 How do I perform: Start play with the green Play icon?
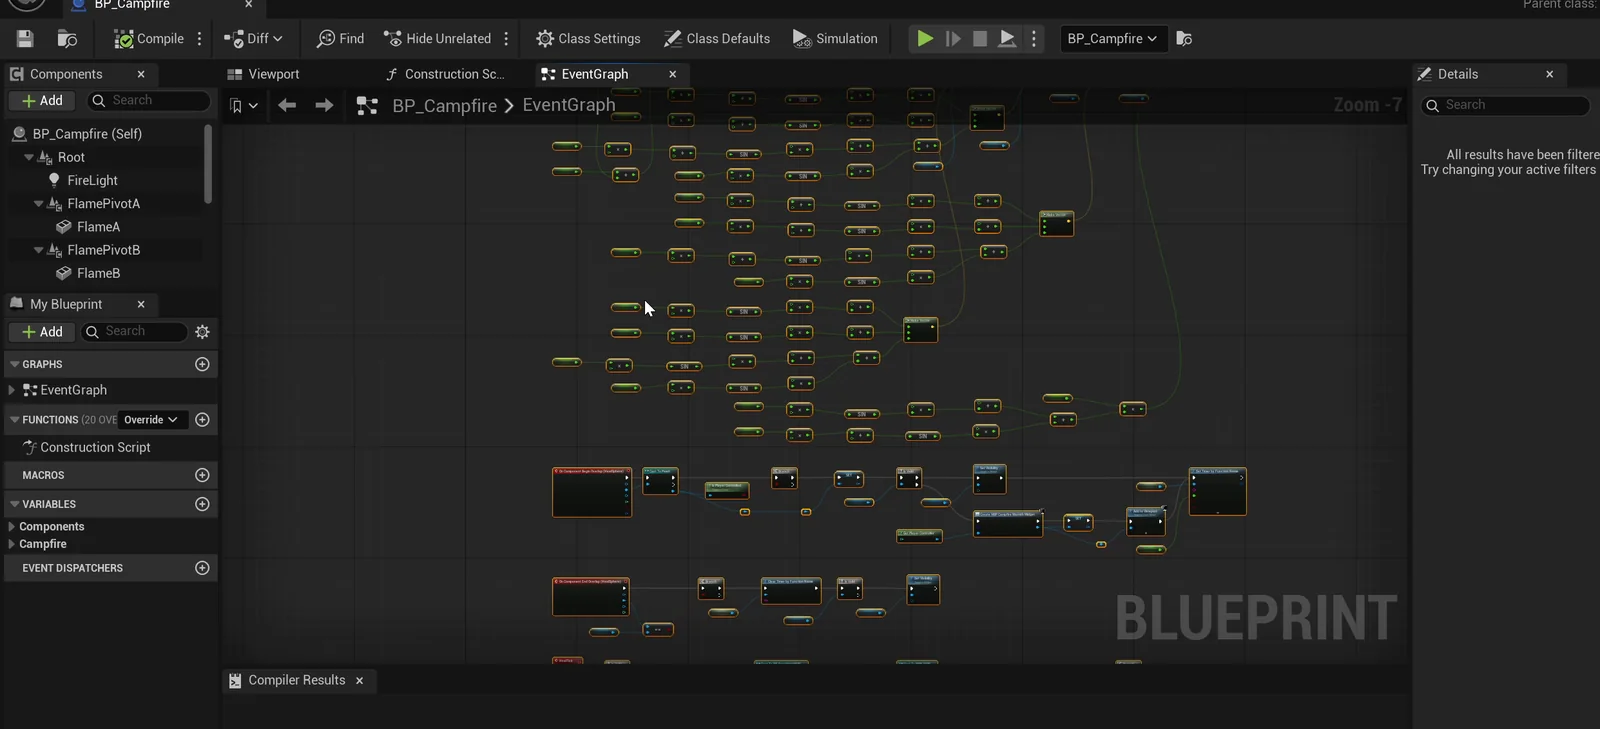[925, 39]
